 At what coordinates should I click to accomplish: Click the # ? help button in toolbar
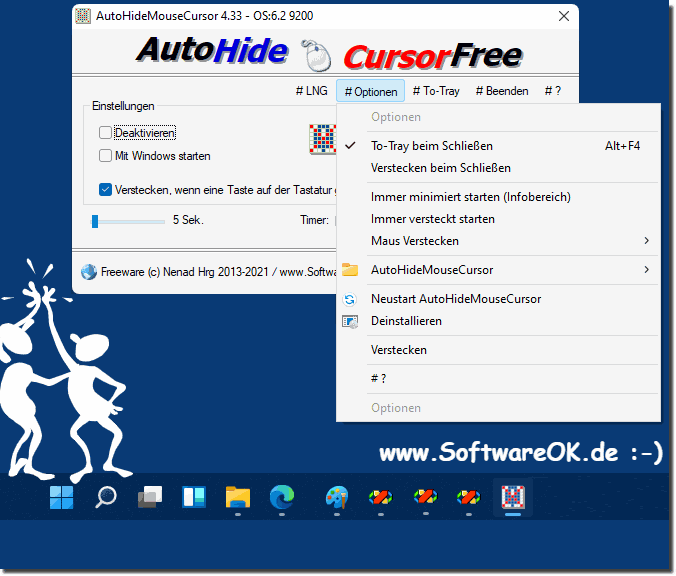click(x=552, y=91)
